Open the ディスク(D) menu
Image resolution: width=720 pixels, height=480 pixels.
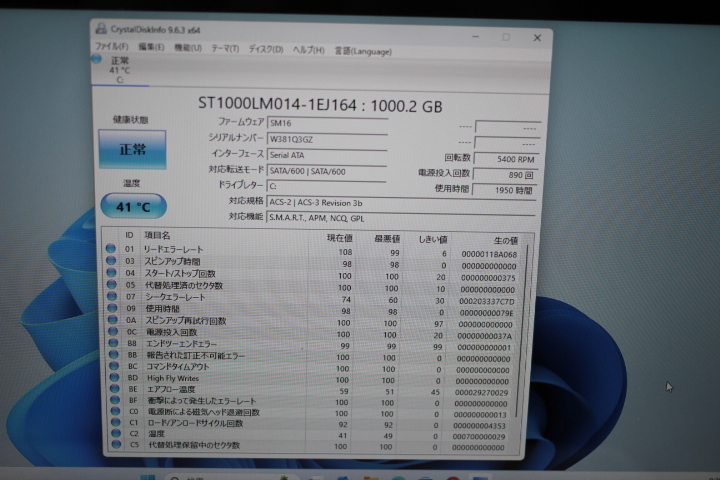266,49
